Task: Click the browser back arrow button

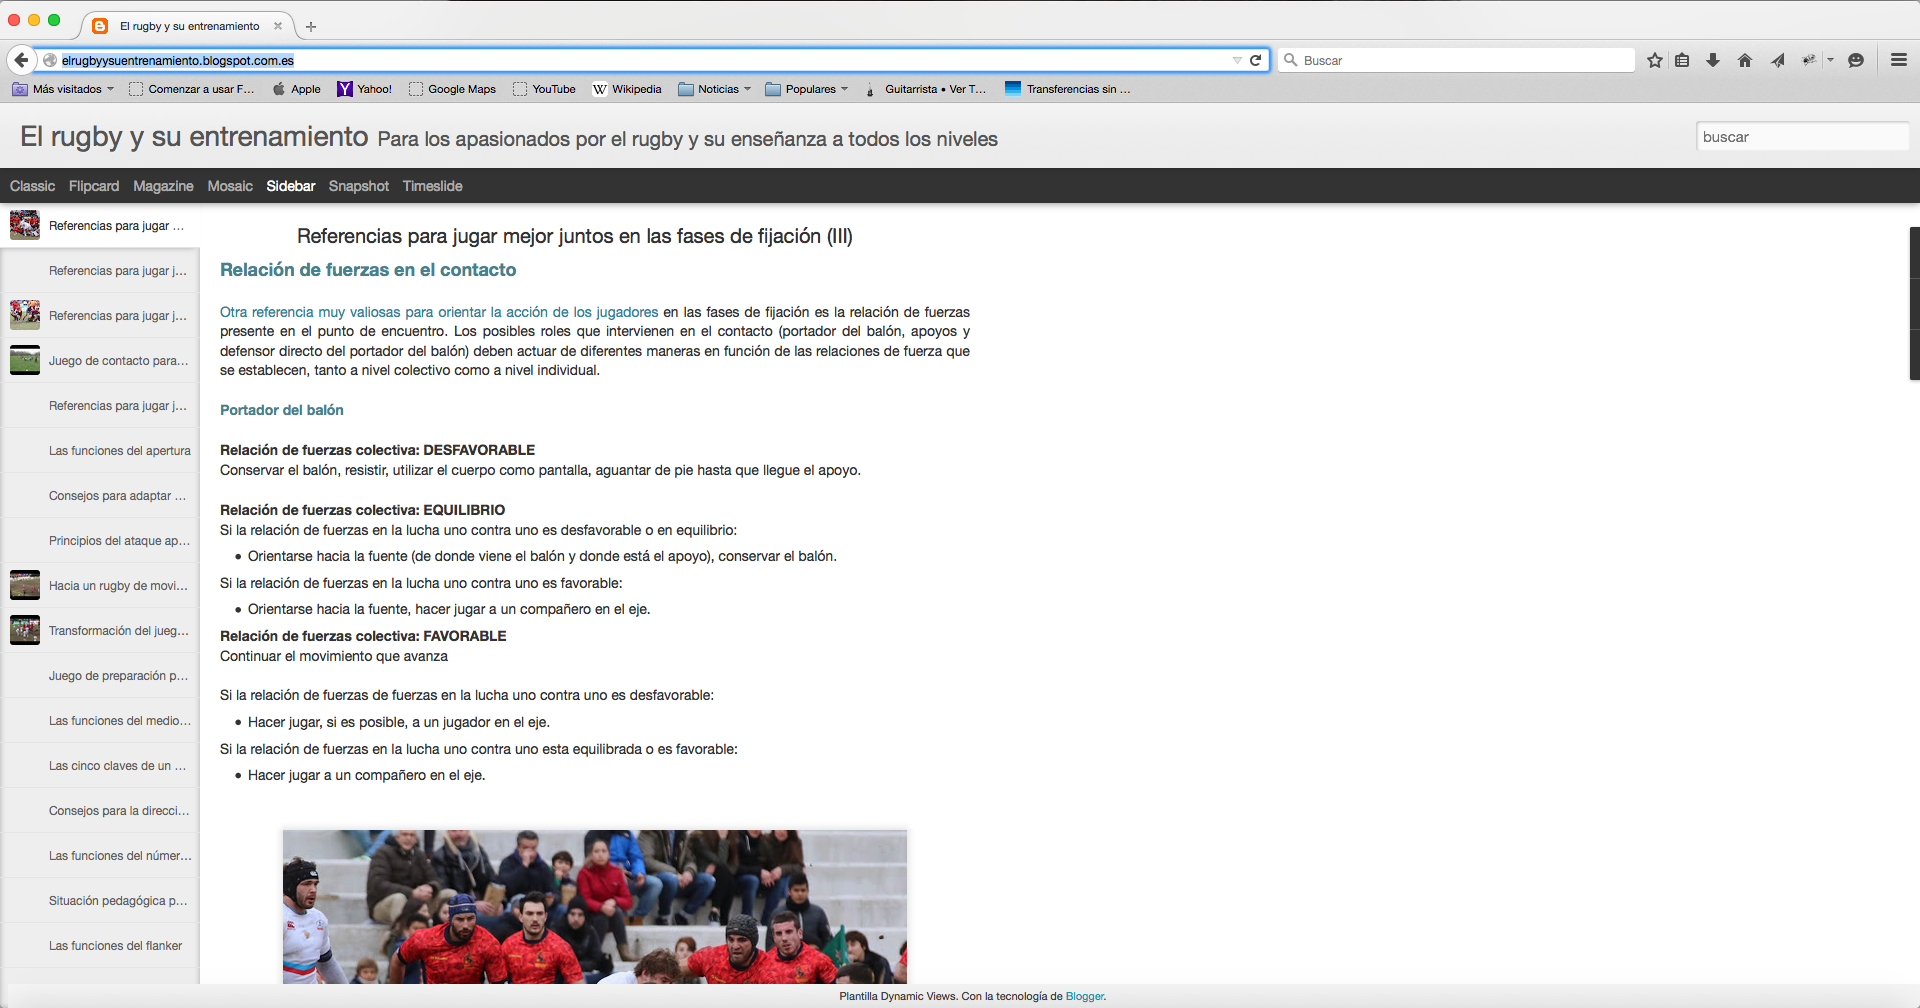Action: point(21,60)
